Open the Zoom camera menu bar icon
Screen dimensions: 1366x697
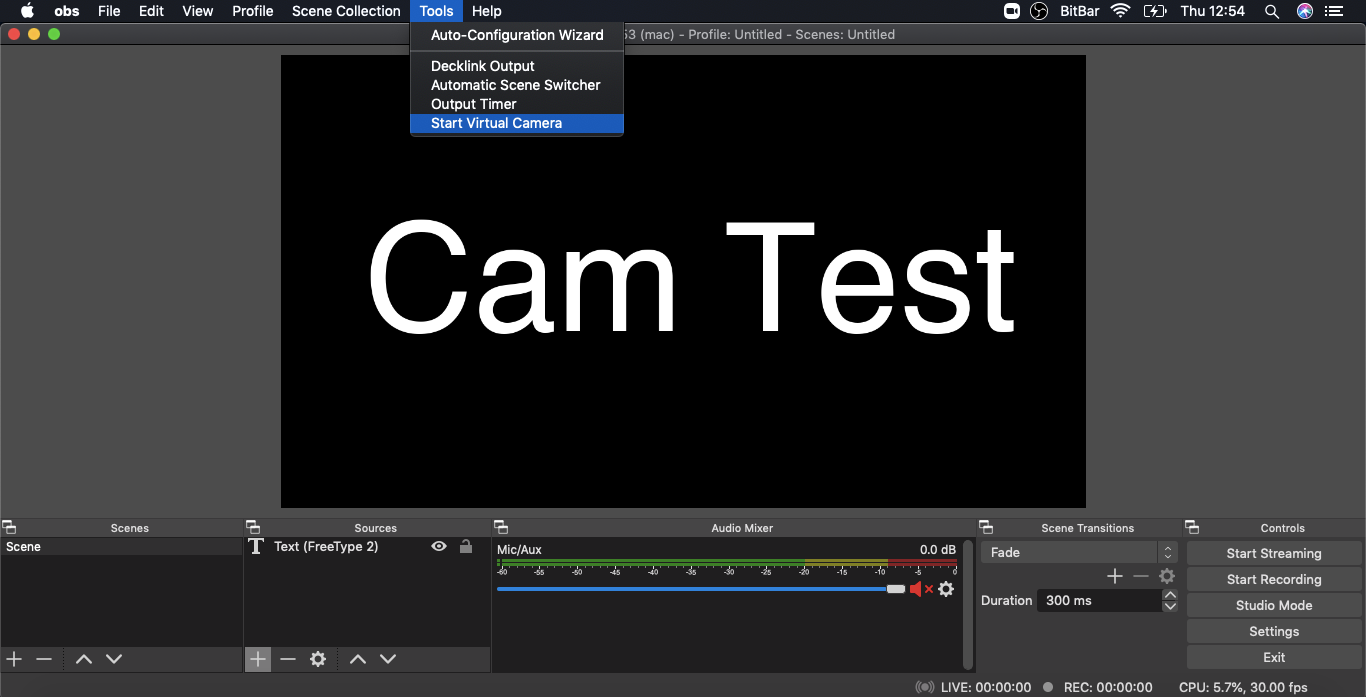(1011, 11)
